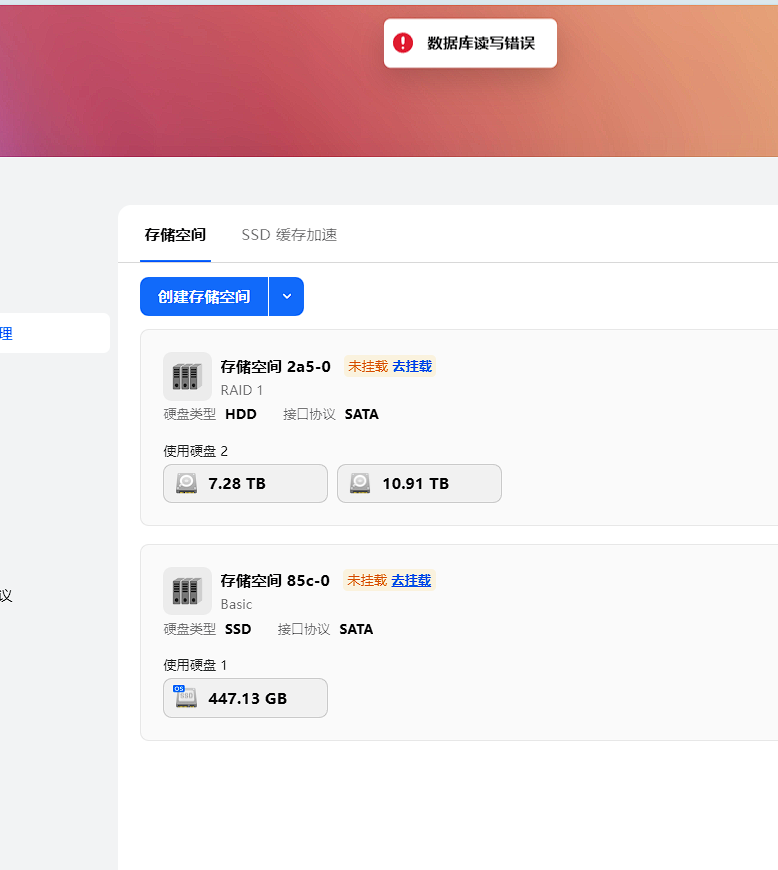
Task: Click the 去挂载 link for 存储空间 2a5-0
Action: (412, 366)
